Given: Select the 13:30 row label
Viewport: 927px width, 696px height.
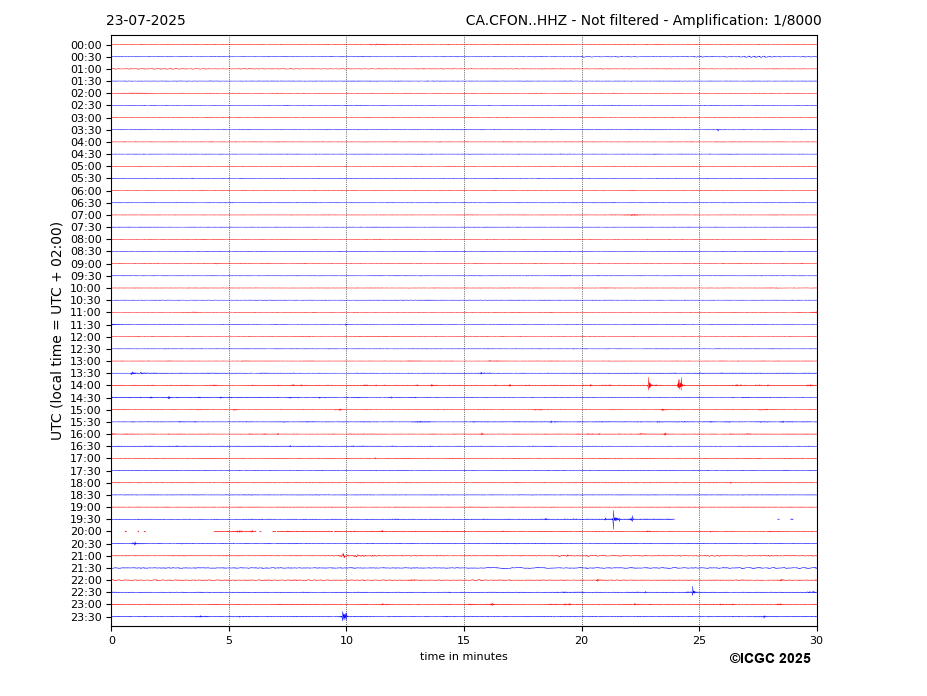Looking at the screenshot, I should click(x=86, y=374).
